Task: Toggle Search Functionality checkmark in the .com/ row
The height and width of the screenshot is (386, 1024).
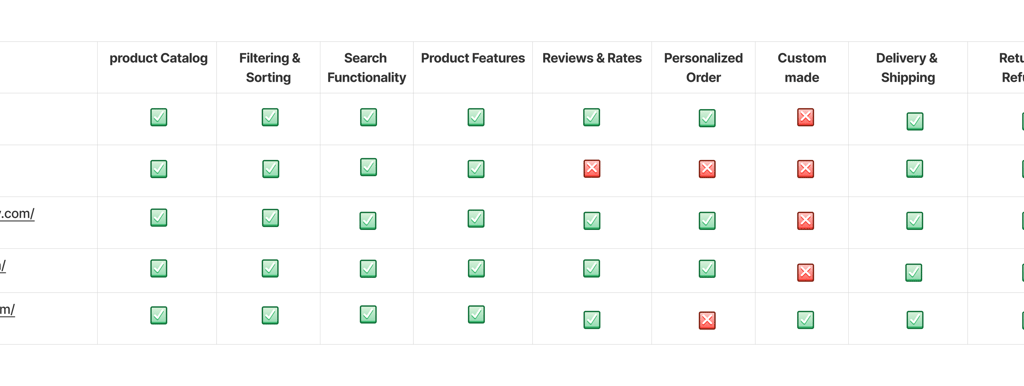Action: (x=368, y=221)
